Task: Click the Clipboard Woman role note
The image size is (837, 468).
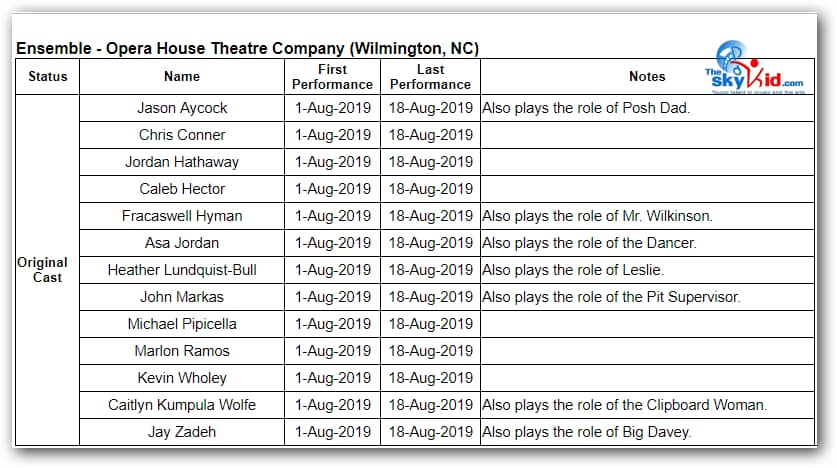Action: point(624,405)
